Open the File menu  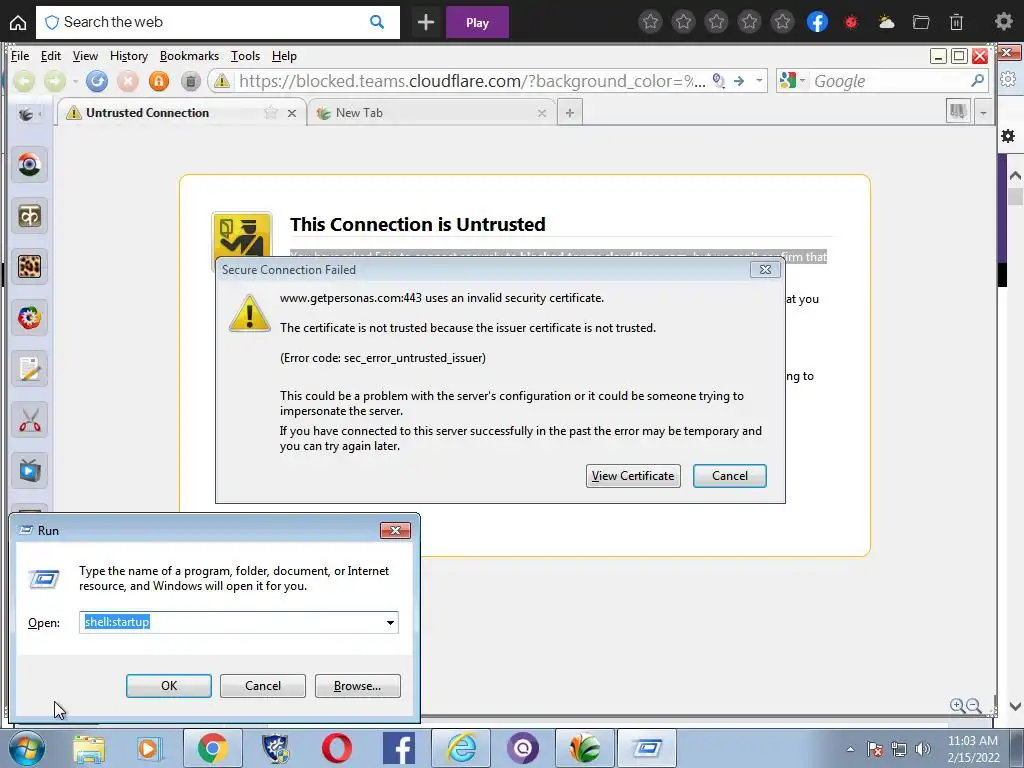[x=20, y=56]
